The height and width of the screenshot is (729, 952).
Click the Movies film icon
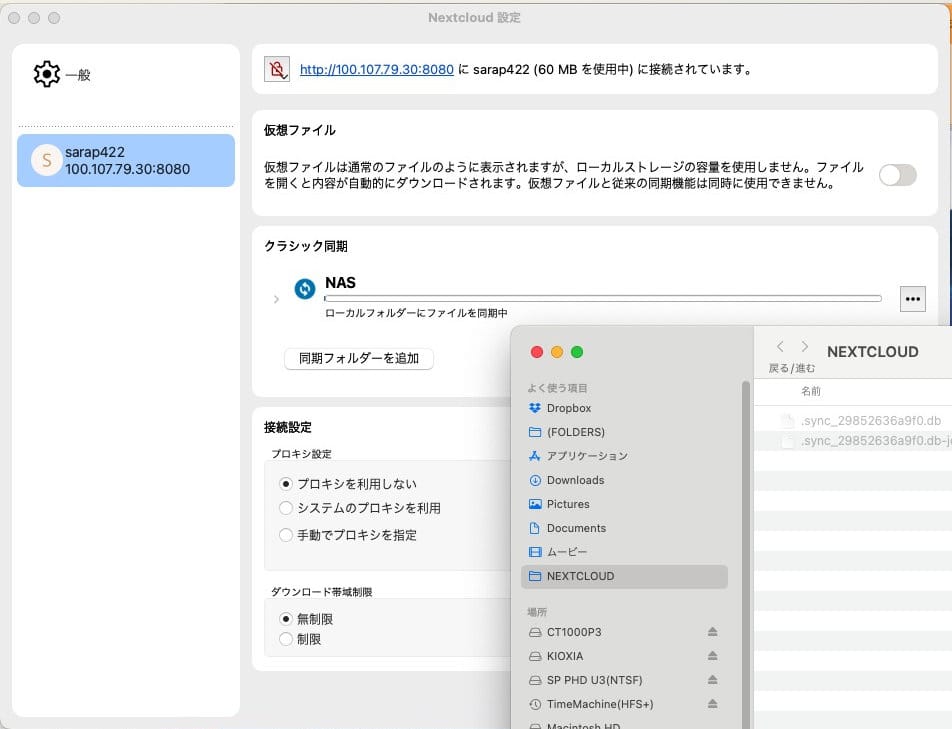click(x=535, y=552)
